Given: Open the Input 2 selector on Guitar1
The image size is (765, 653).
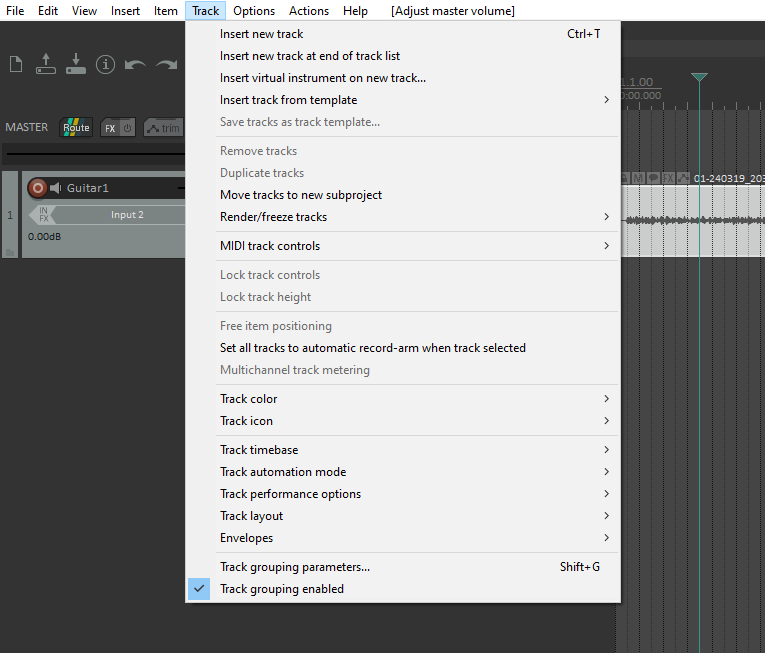Looking at the screenshot, I should [127, 215].
